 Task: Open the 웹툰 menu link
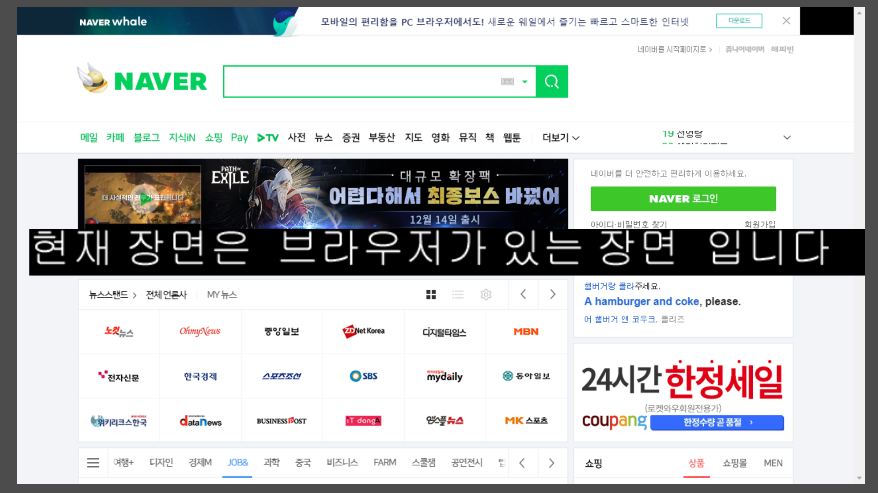coord(512,137)
